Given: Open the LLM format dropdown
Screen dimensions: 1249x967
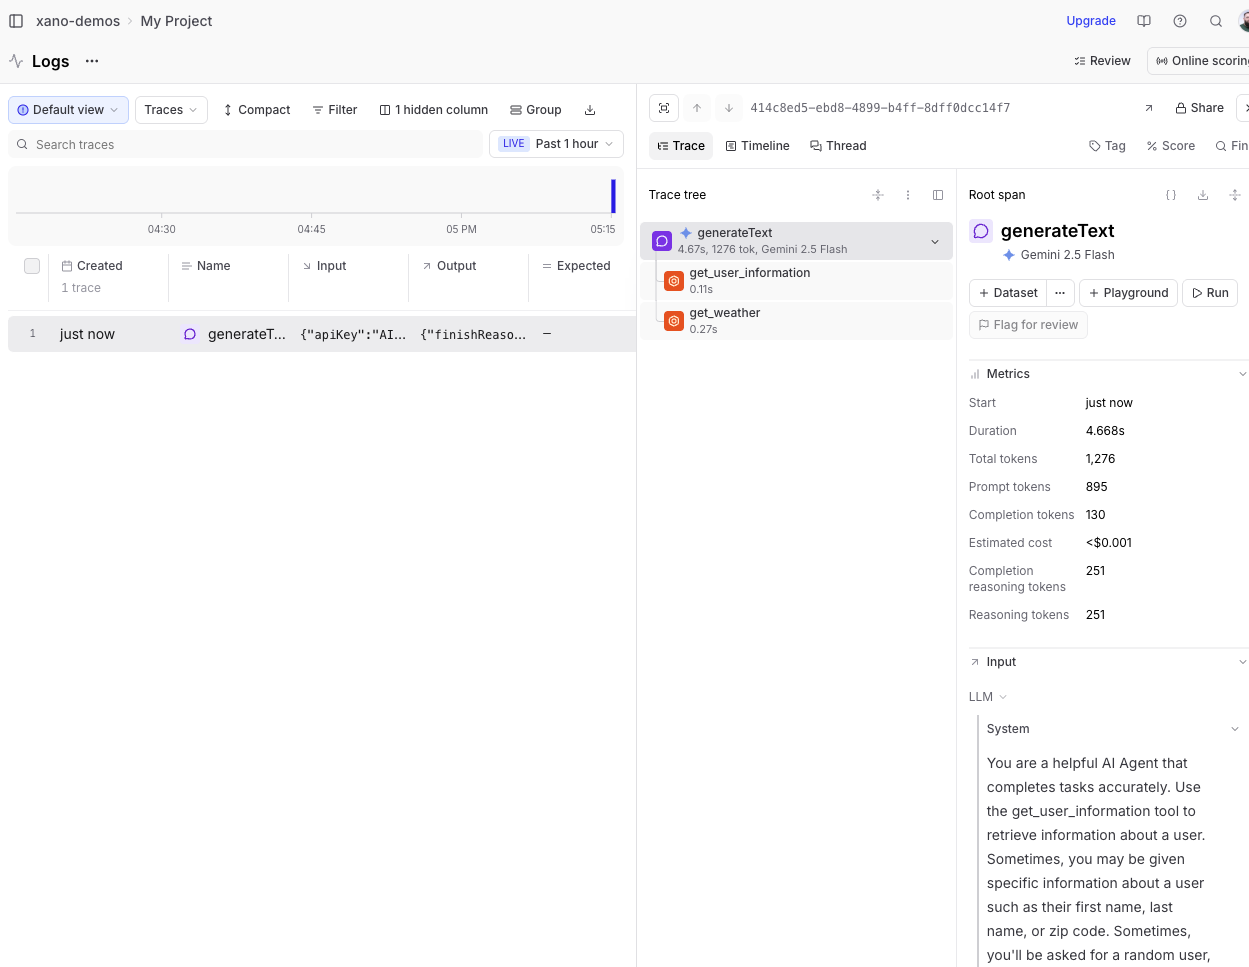Looking at the screenshot, I should pyautogui.click(x=988, y=697).
